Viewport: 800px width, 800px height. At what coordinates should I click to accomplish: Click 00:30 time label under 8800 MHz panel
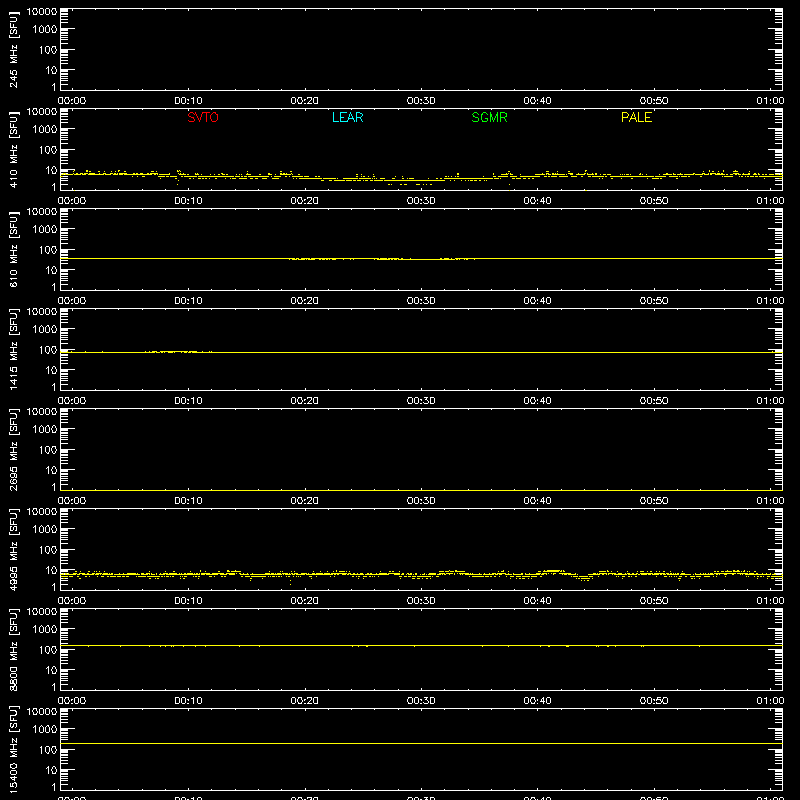tap(421, 701)
